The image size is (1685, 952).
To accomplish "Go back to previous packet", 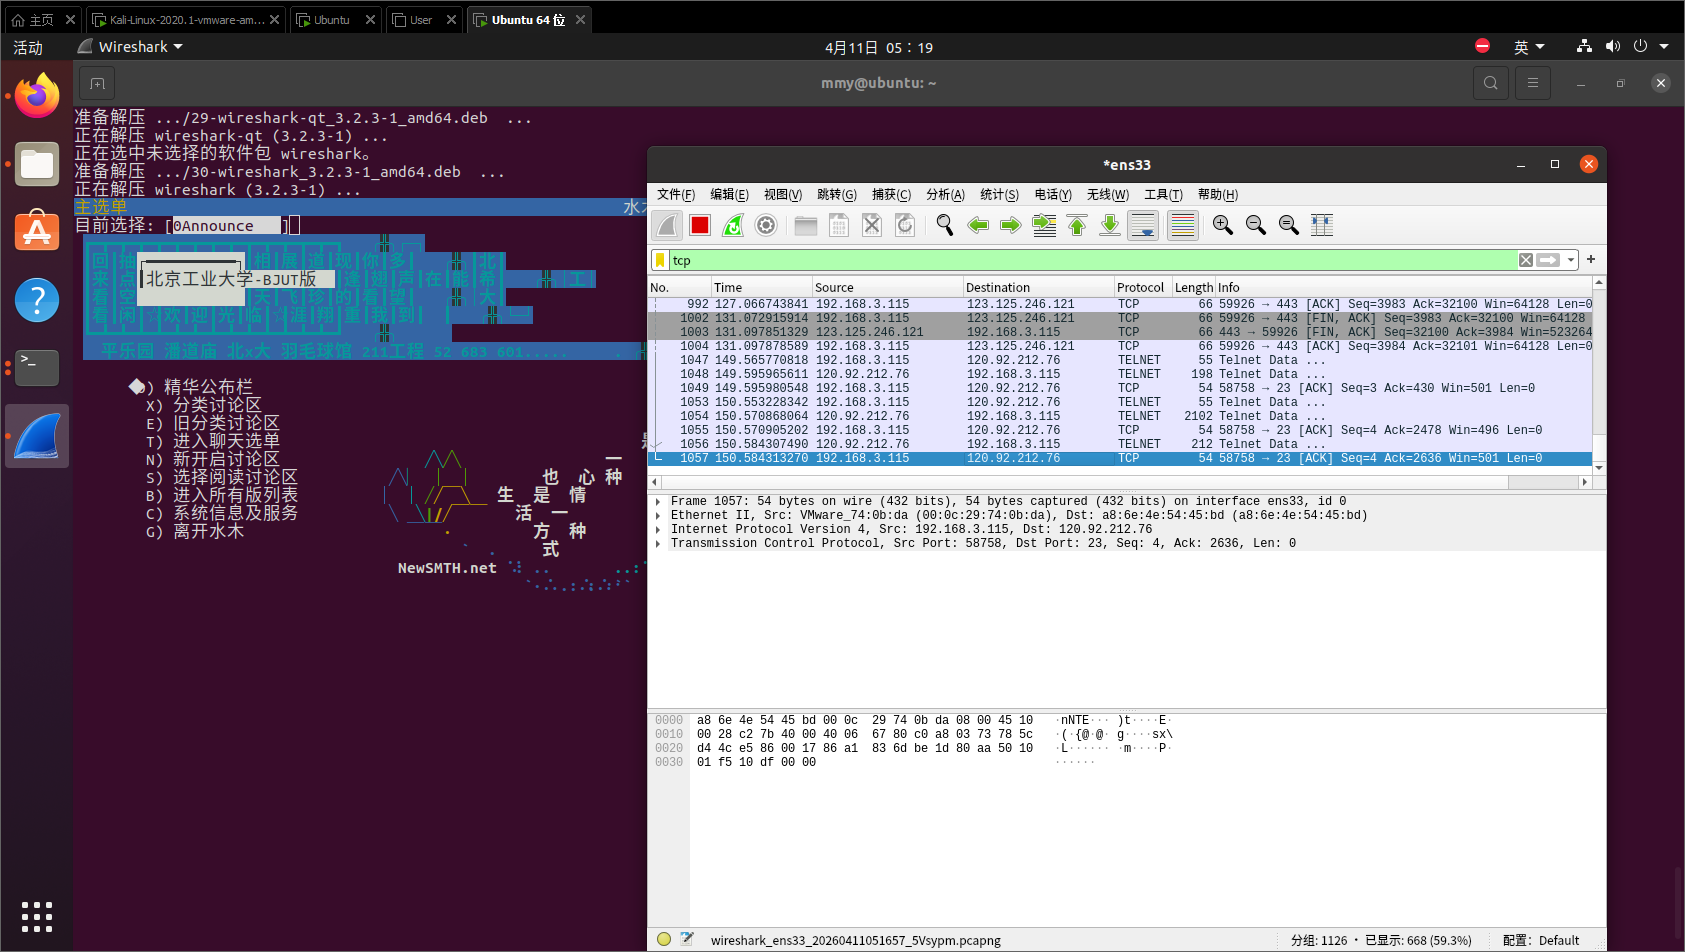I will pyautogui.click(x=978, y=225).
